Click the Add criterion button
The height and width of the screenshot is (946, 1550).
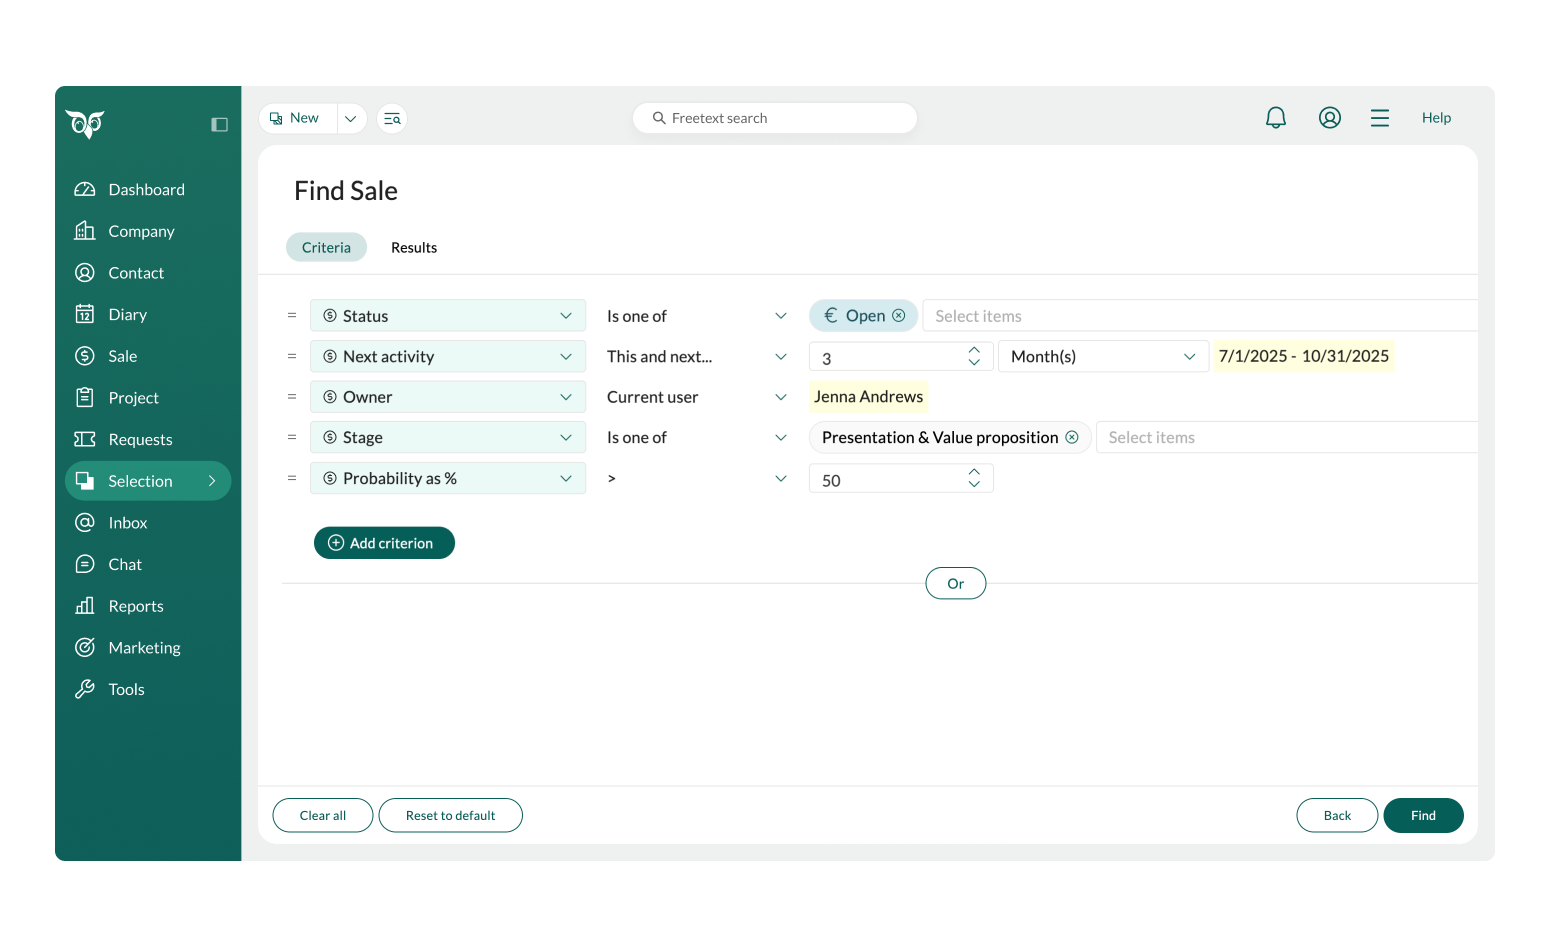click(384, 543)
